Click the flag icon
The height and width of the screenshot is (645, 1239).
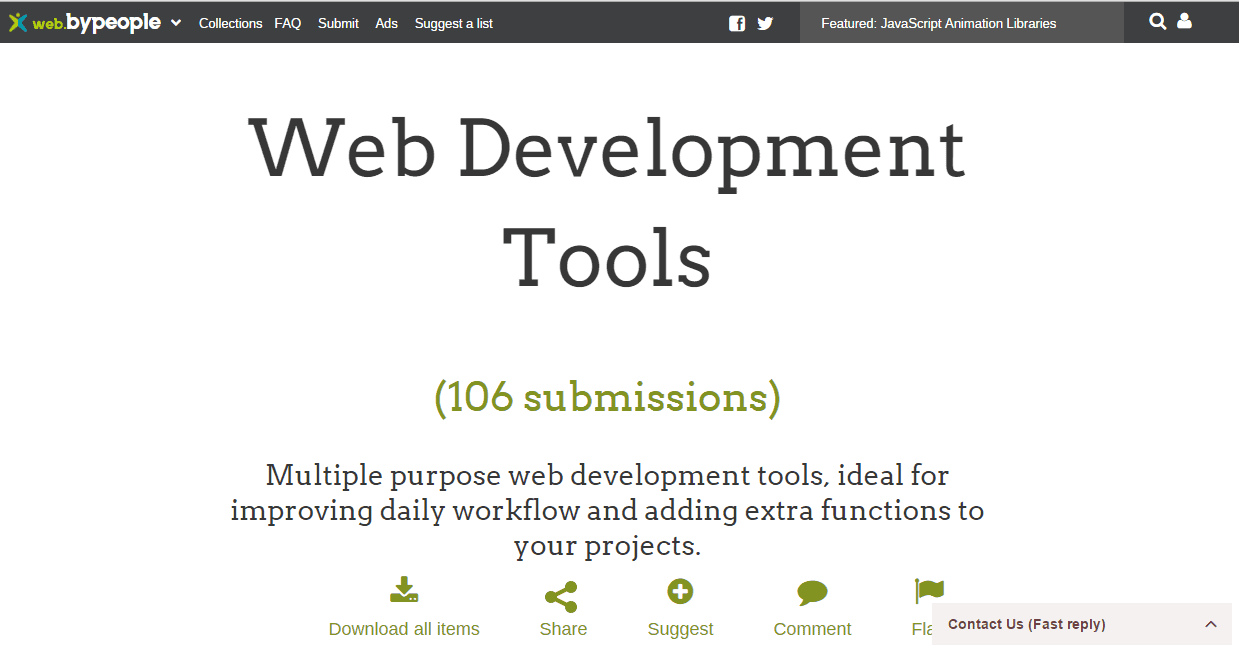(929, 591)
